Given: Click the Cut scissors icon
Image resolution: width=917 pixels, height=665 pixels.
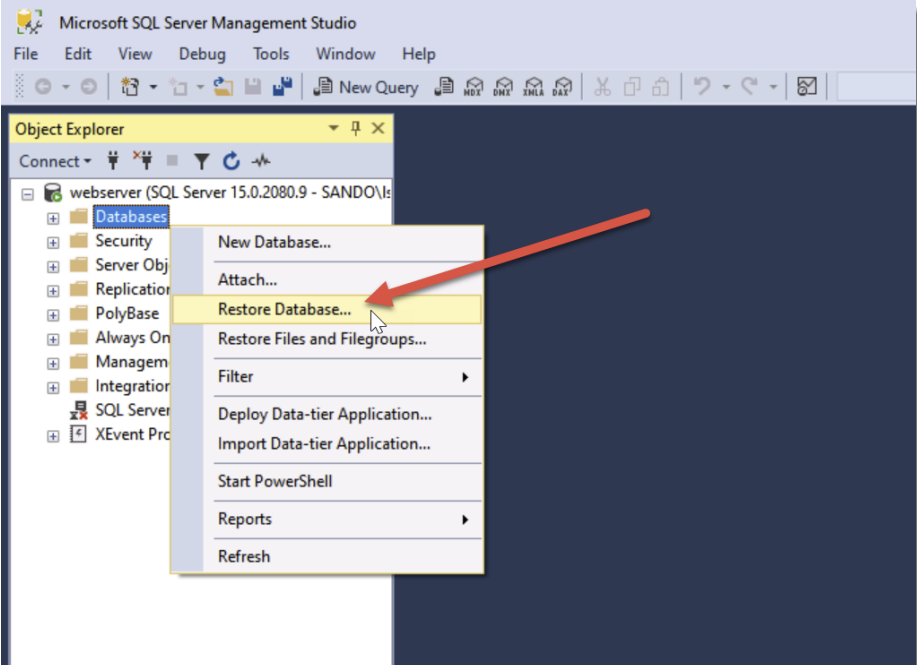Looking at the screenshot, I should 602,87.
